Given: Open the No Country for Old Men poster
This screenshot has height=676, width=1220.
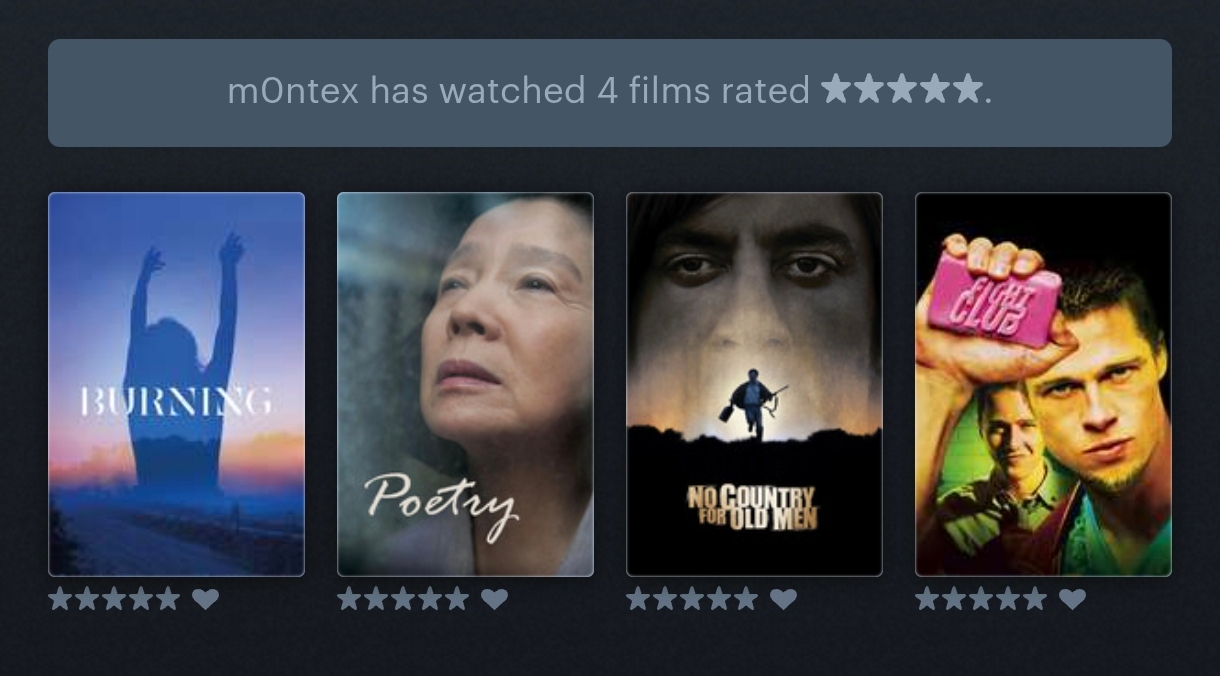Looking at the screenshot, I should (x=754, y=384).
